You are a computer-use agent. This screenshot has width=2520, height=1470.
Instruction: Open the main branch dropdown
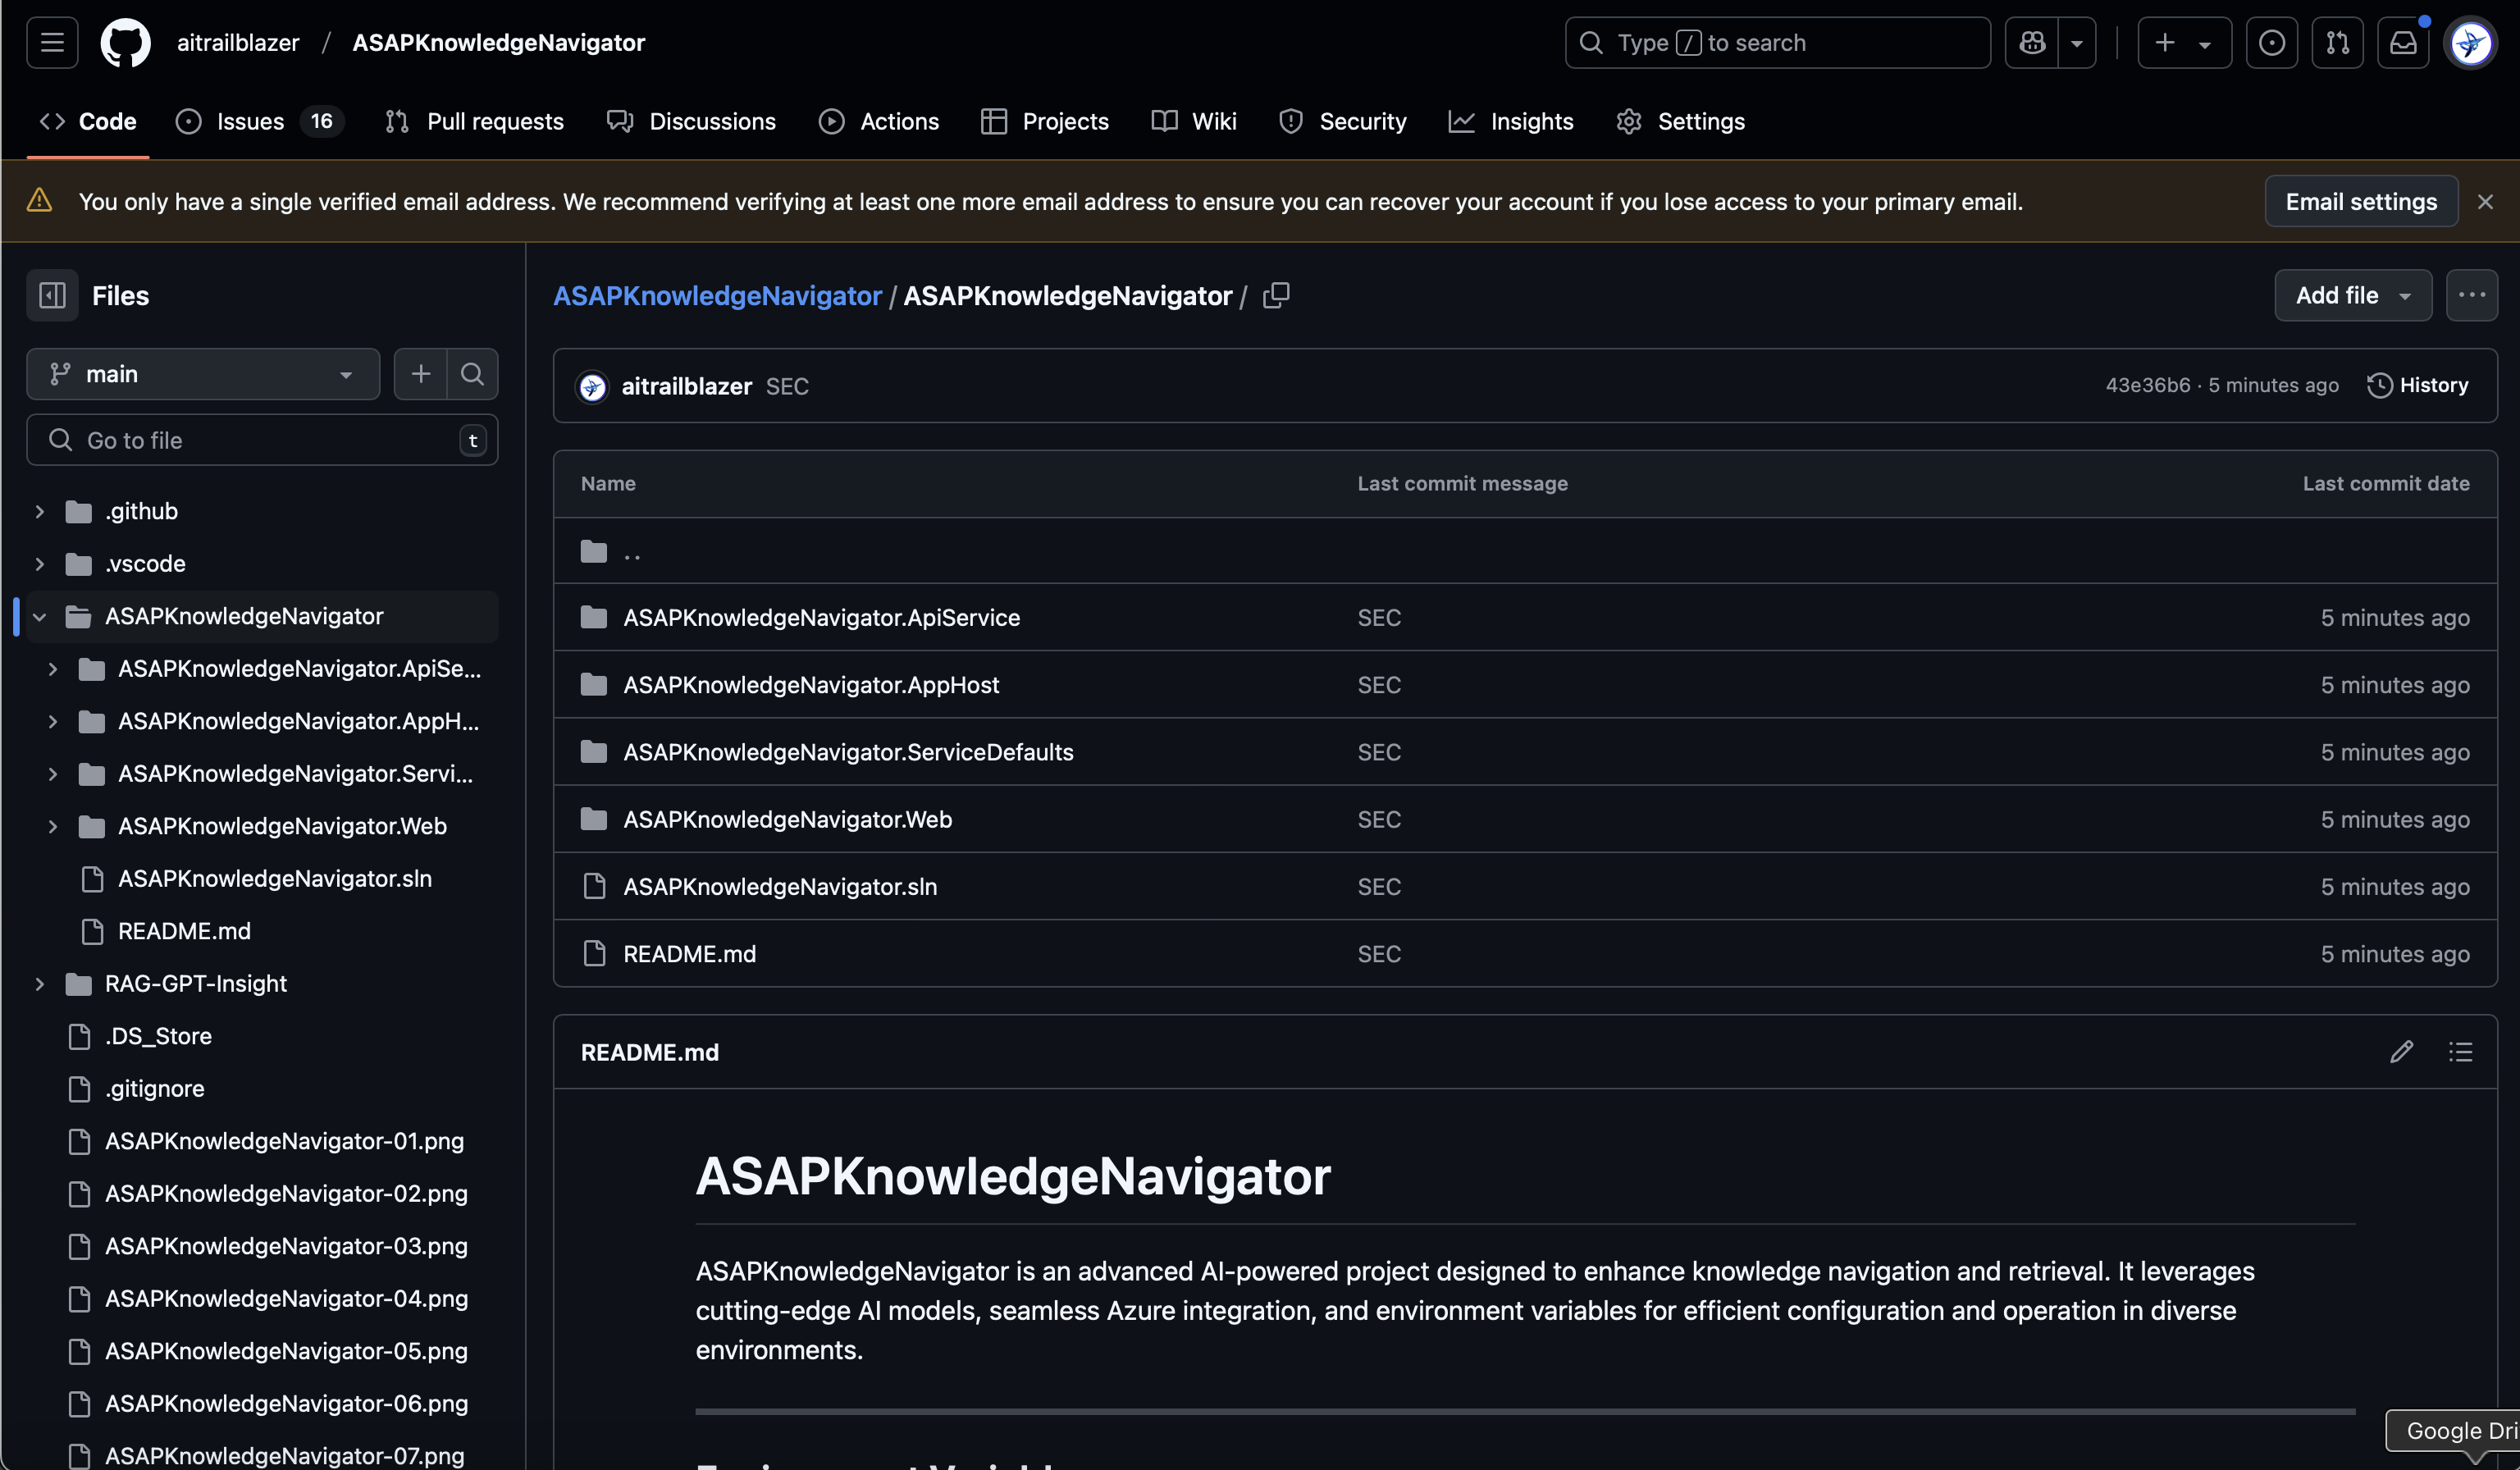coord(203,374)
